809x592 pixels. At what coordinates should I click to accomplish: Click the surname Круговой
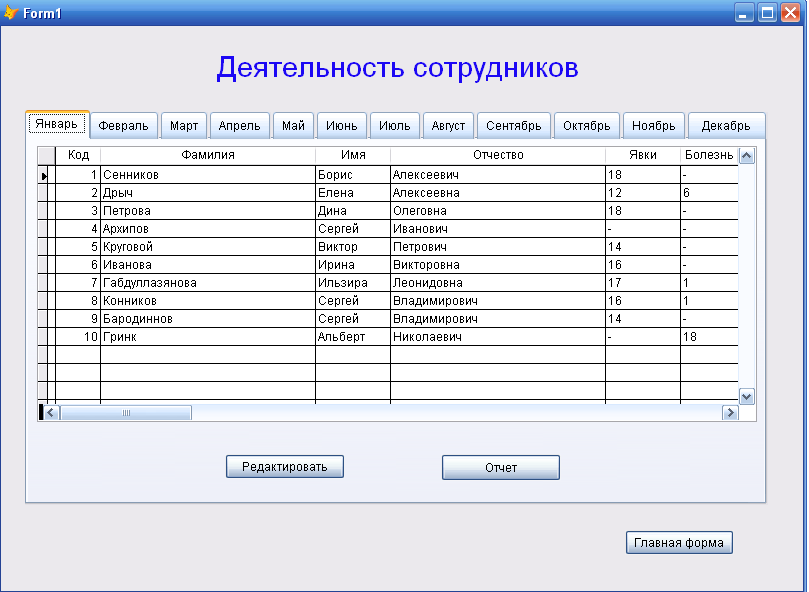208,247
